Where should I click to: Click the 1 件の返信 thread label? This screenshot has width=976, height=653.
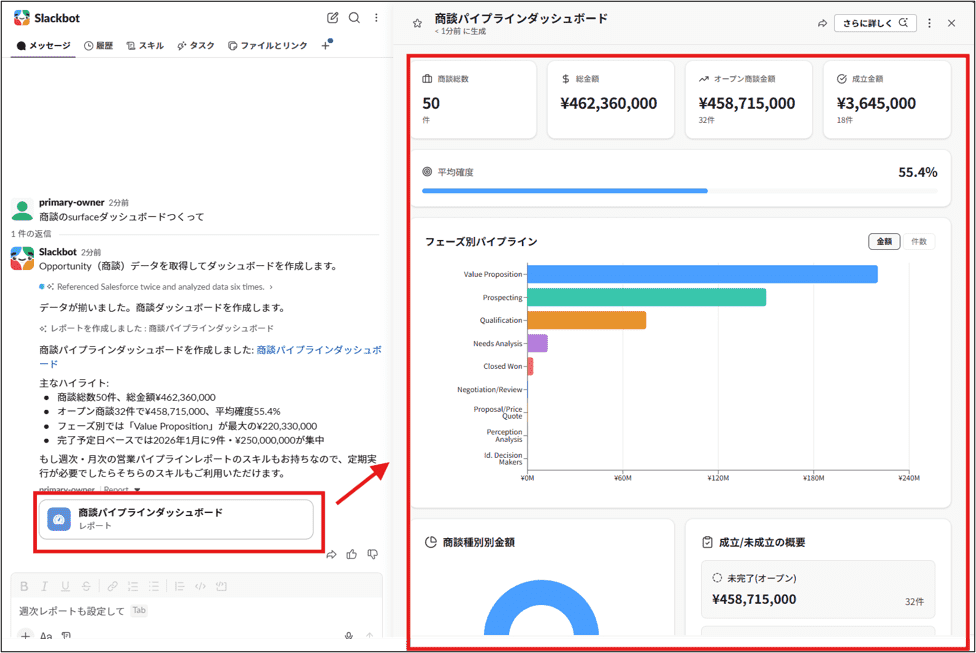(31, 234)
